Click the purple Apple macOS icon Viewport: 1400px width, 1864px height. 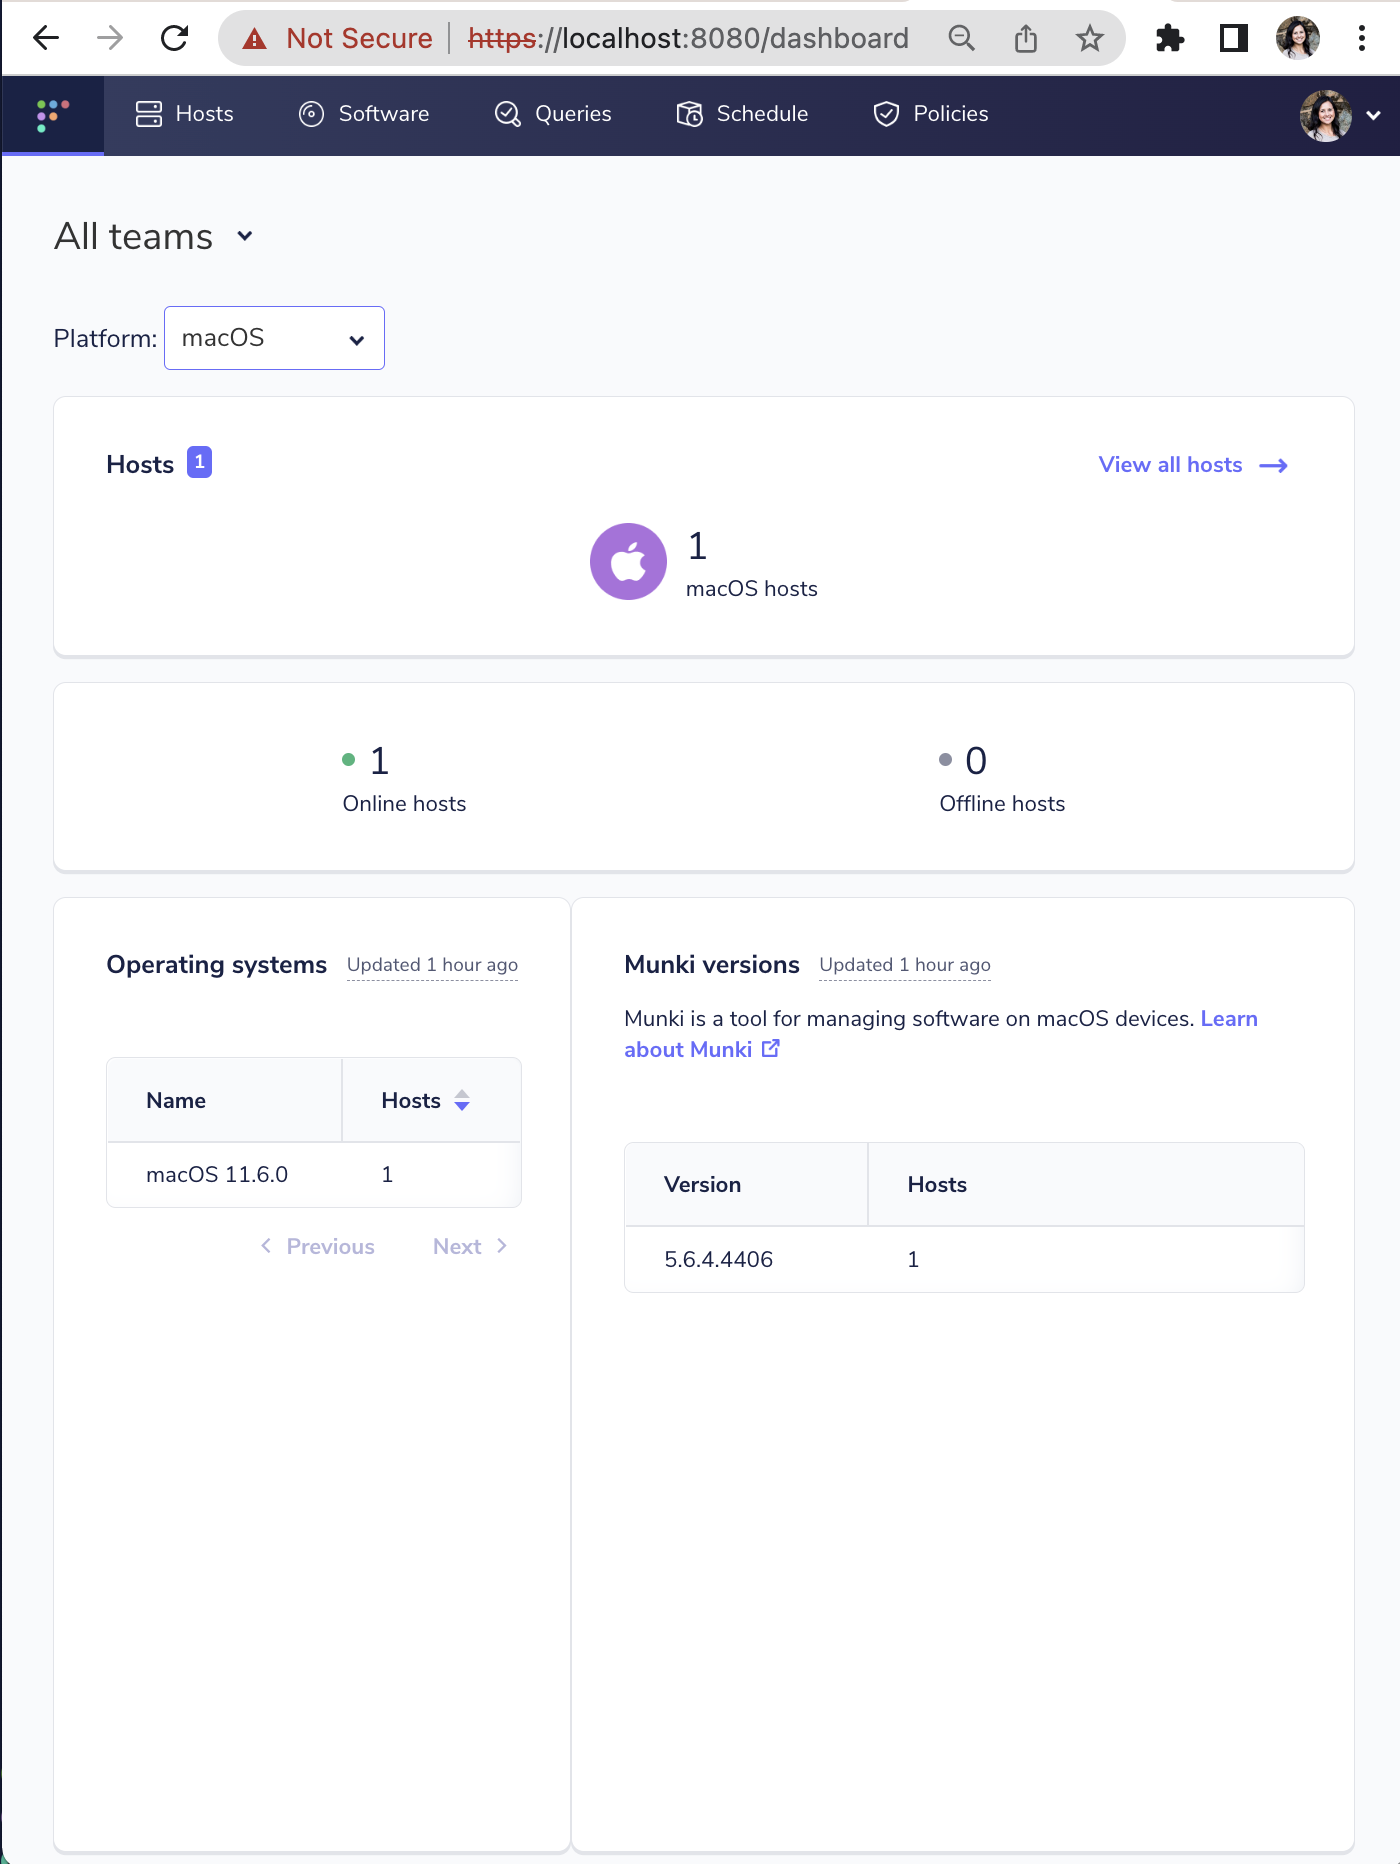pyautogui.click(x=628, y=562)
